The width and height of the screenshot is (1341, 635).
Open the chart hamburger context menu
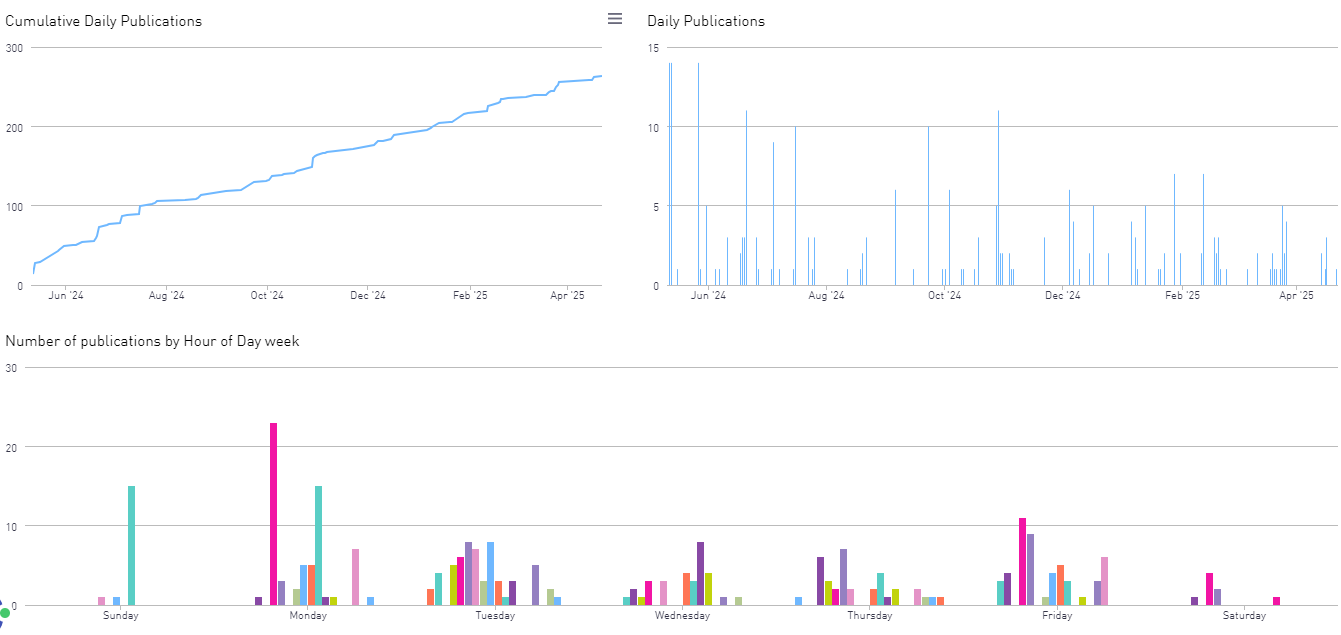coord(615,19)
